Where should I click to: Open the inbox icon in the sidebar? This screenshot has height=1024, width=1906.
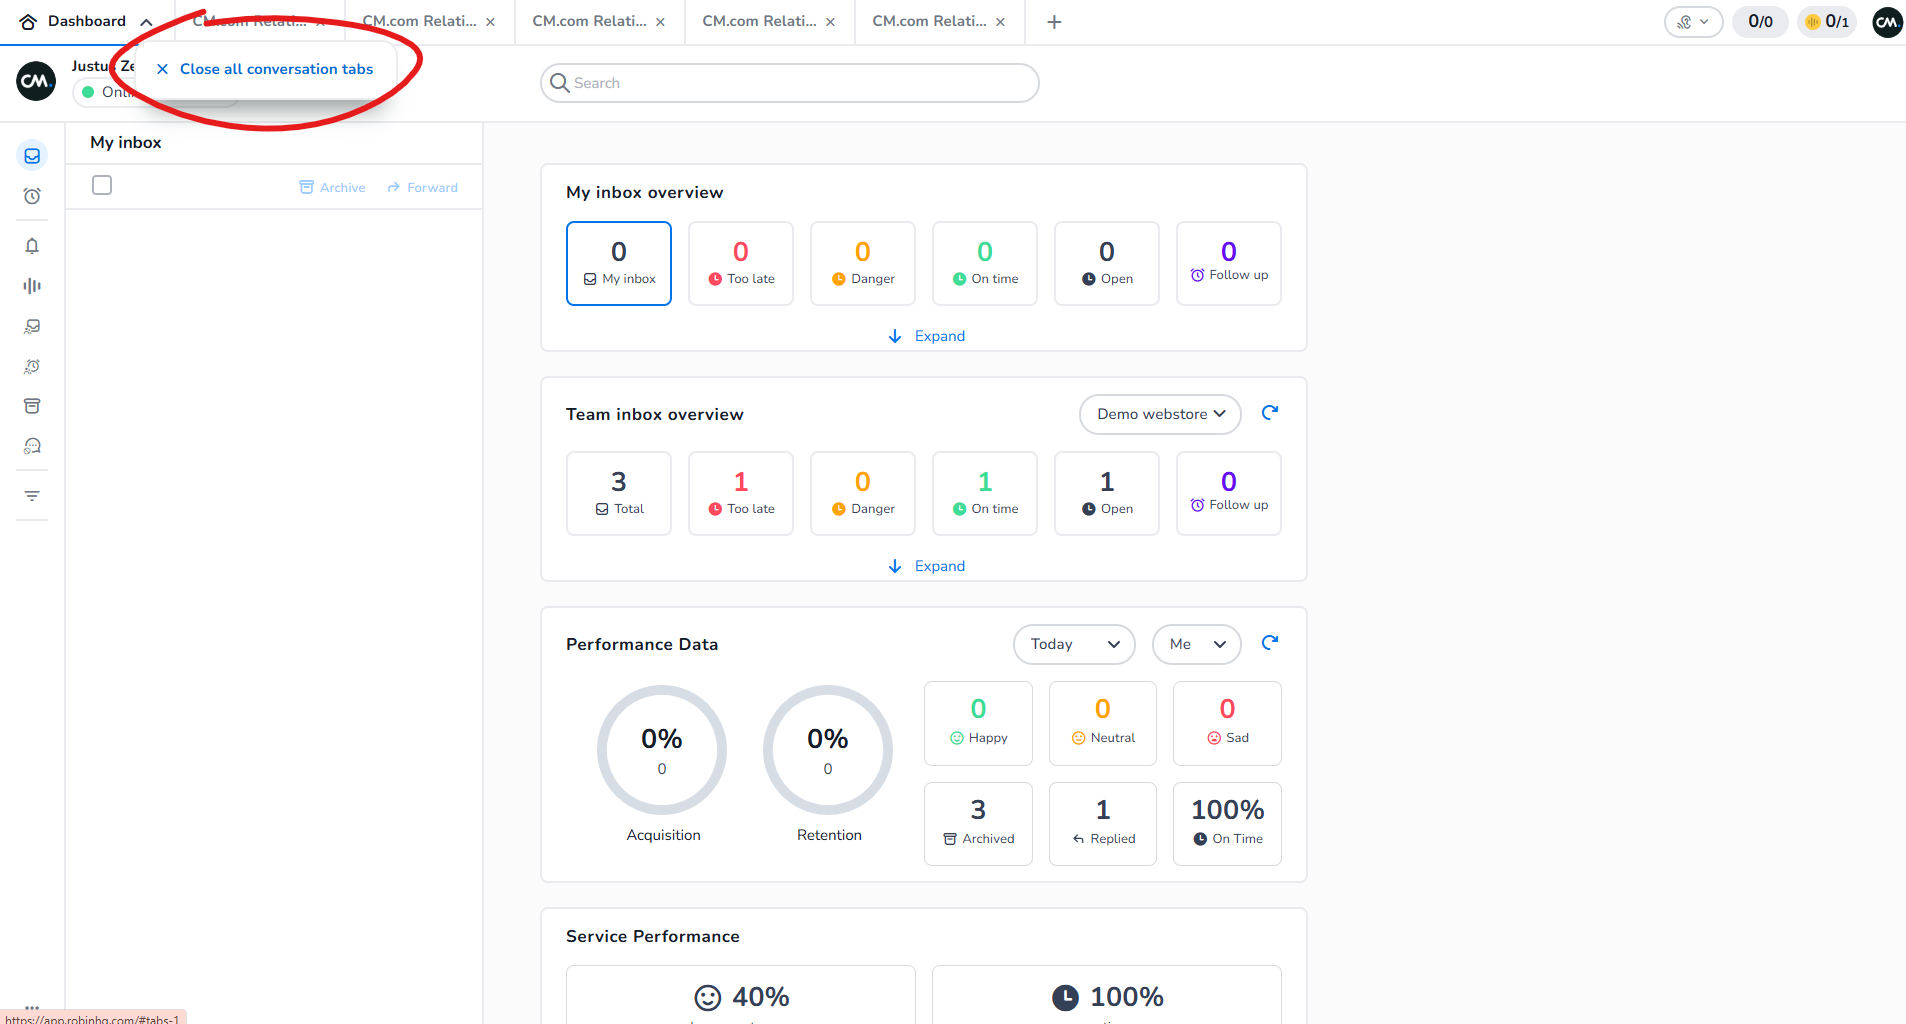click(x=32, y=156)
